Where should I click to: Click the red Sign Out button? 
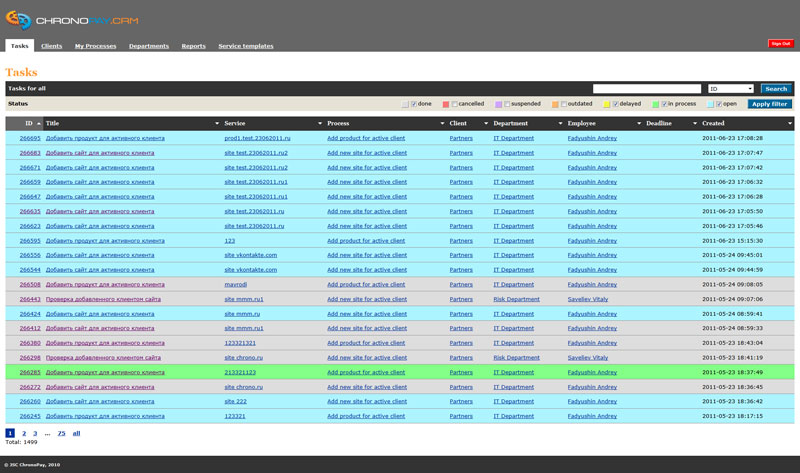781,44
